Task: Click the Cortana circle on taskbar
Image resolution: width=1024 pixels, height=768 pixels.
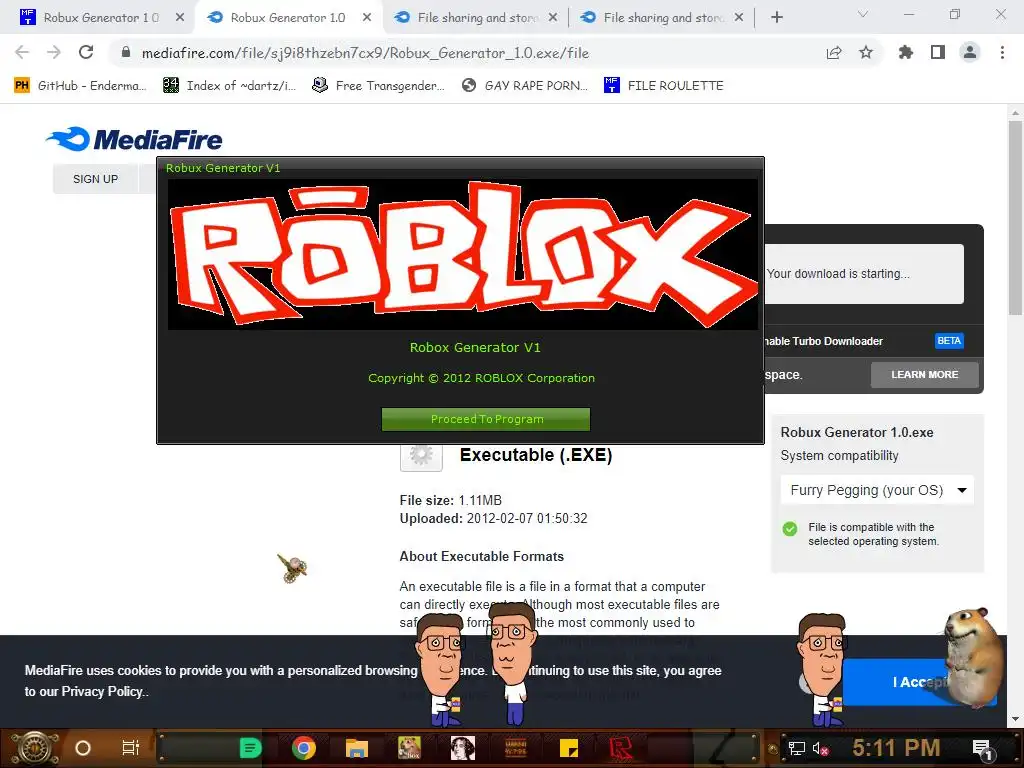Action: coord(83,748)
